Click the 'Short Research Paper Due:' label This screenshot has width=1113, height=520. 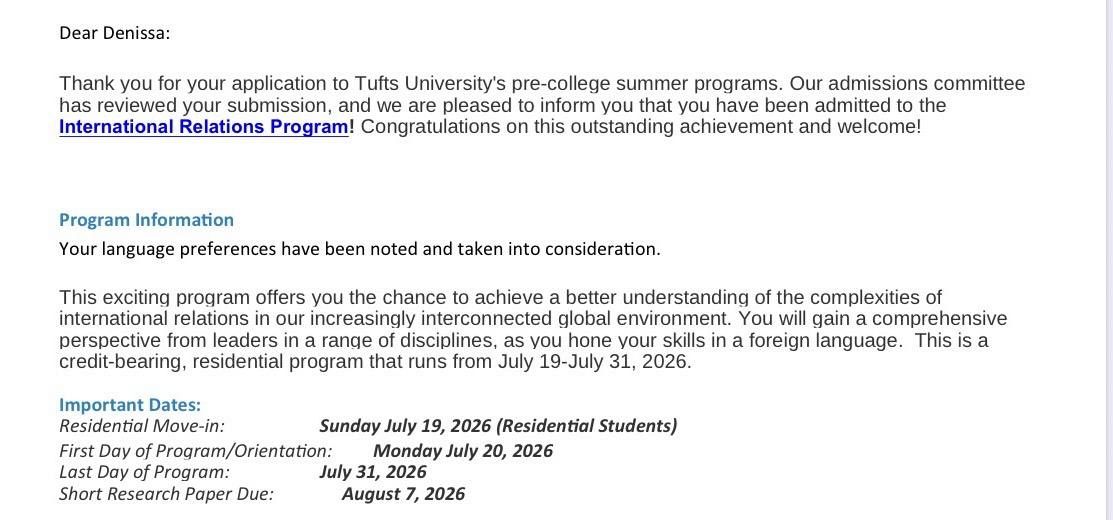coord(166,494)
